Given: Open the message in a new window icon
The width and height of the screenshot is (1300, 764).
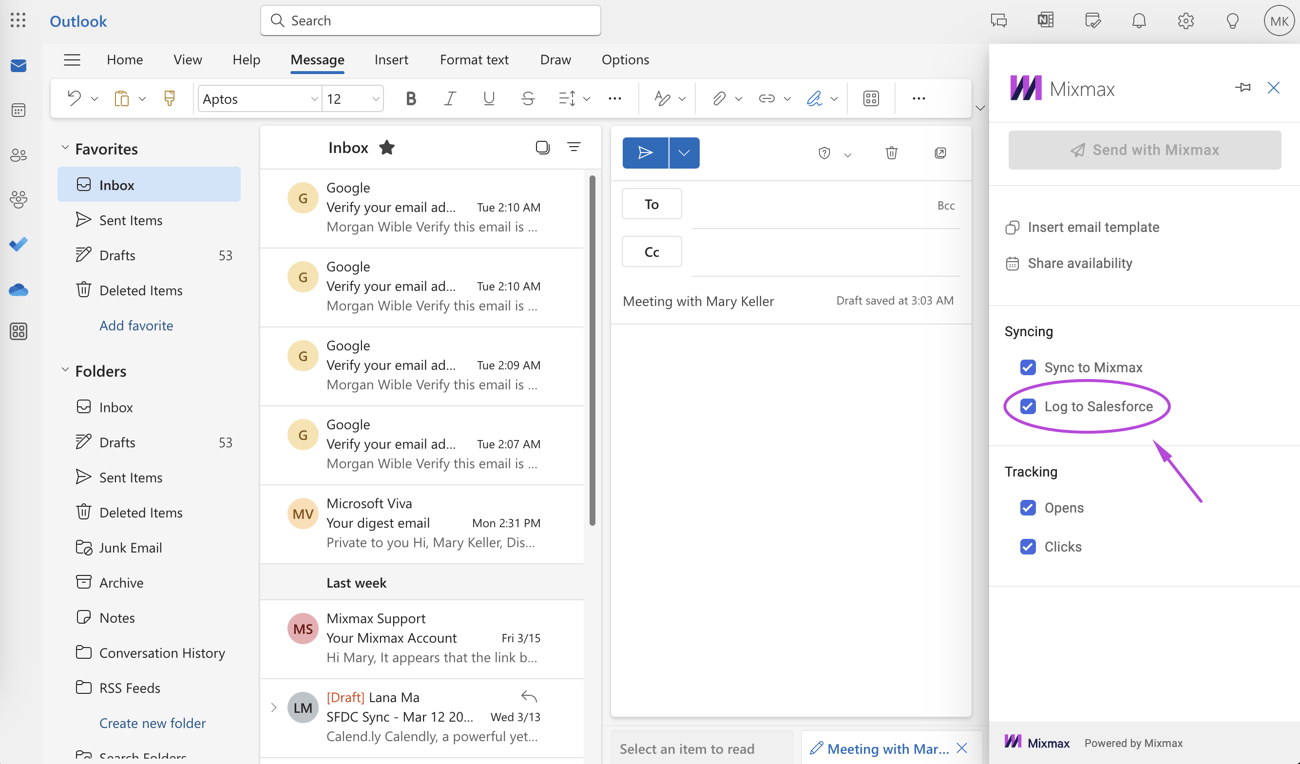Looking at the screenshot, I should (x=940, y=152).
